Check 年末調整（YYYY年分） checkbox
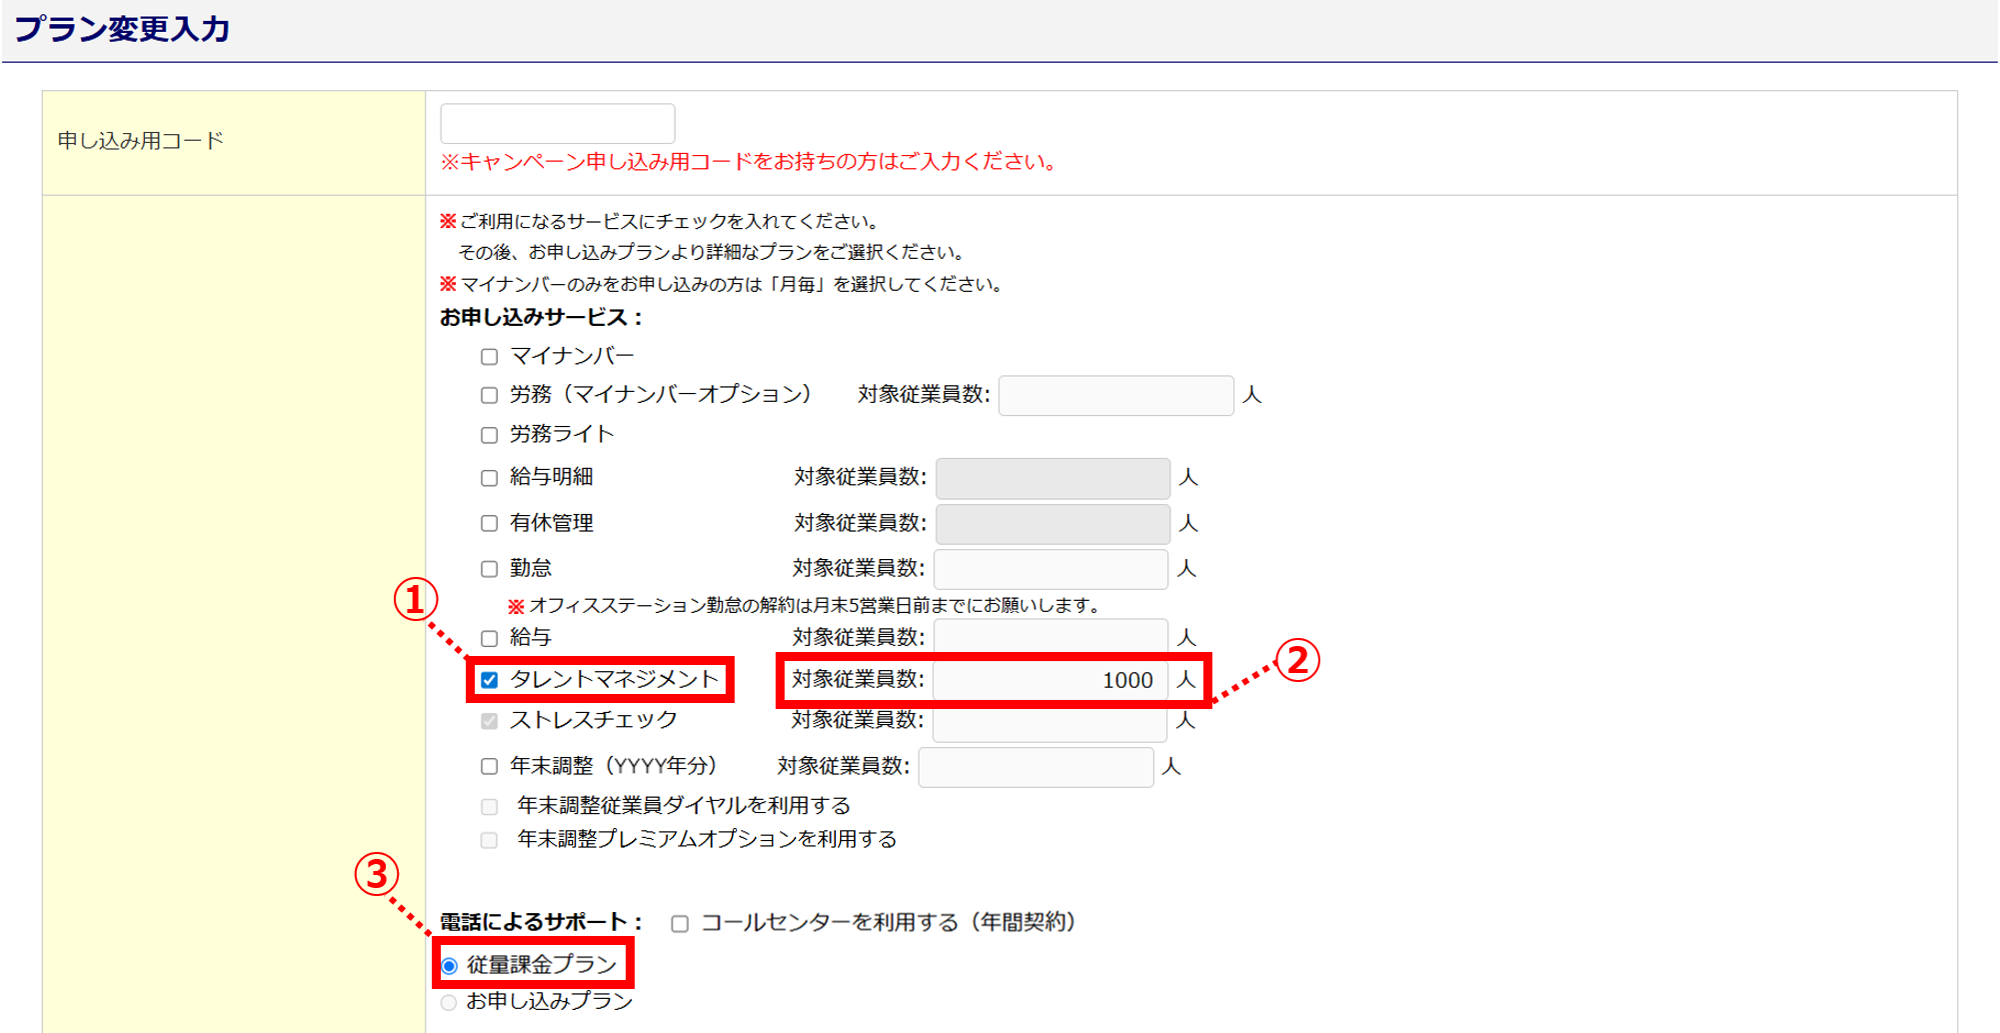The image size is (2000, 1033). (489, 766)
